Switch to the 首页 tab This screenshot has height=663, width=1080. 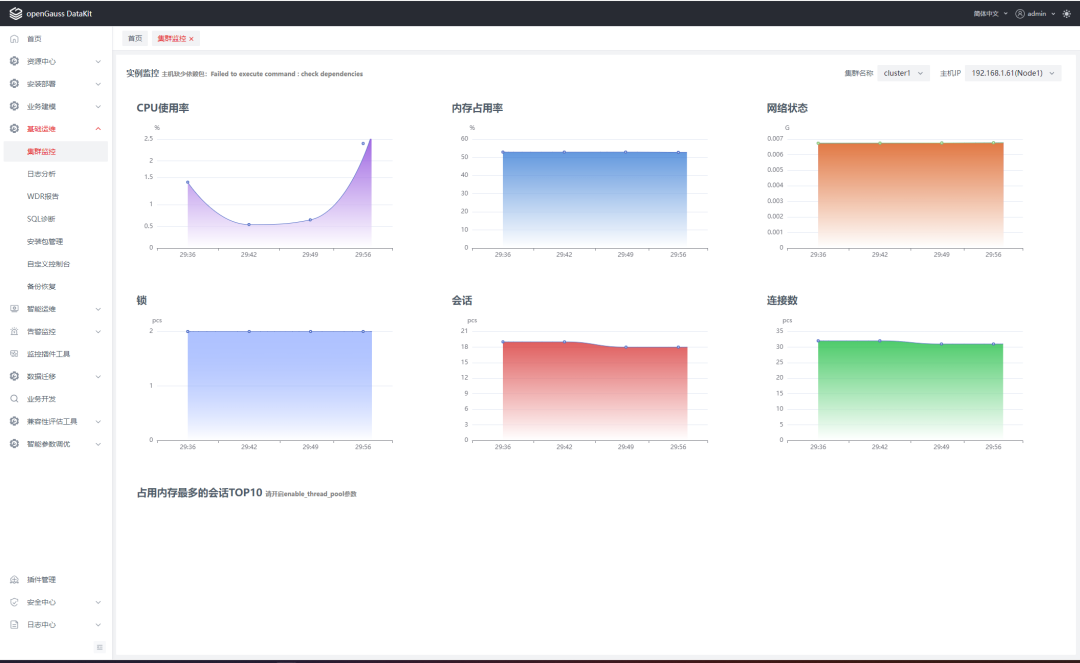[x=135, y=39]
